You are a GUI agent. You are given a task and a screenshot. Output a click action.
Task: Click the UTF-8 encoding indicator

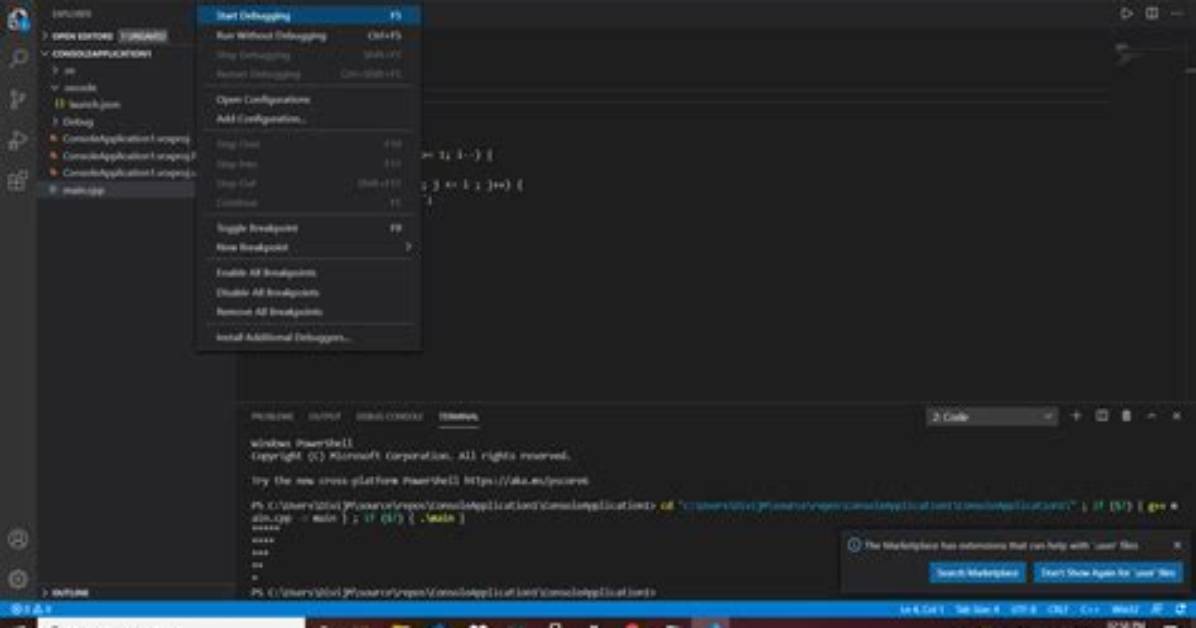(x=1024, y=609)
